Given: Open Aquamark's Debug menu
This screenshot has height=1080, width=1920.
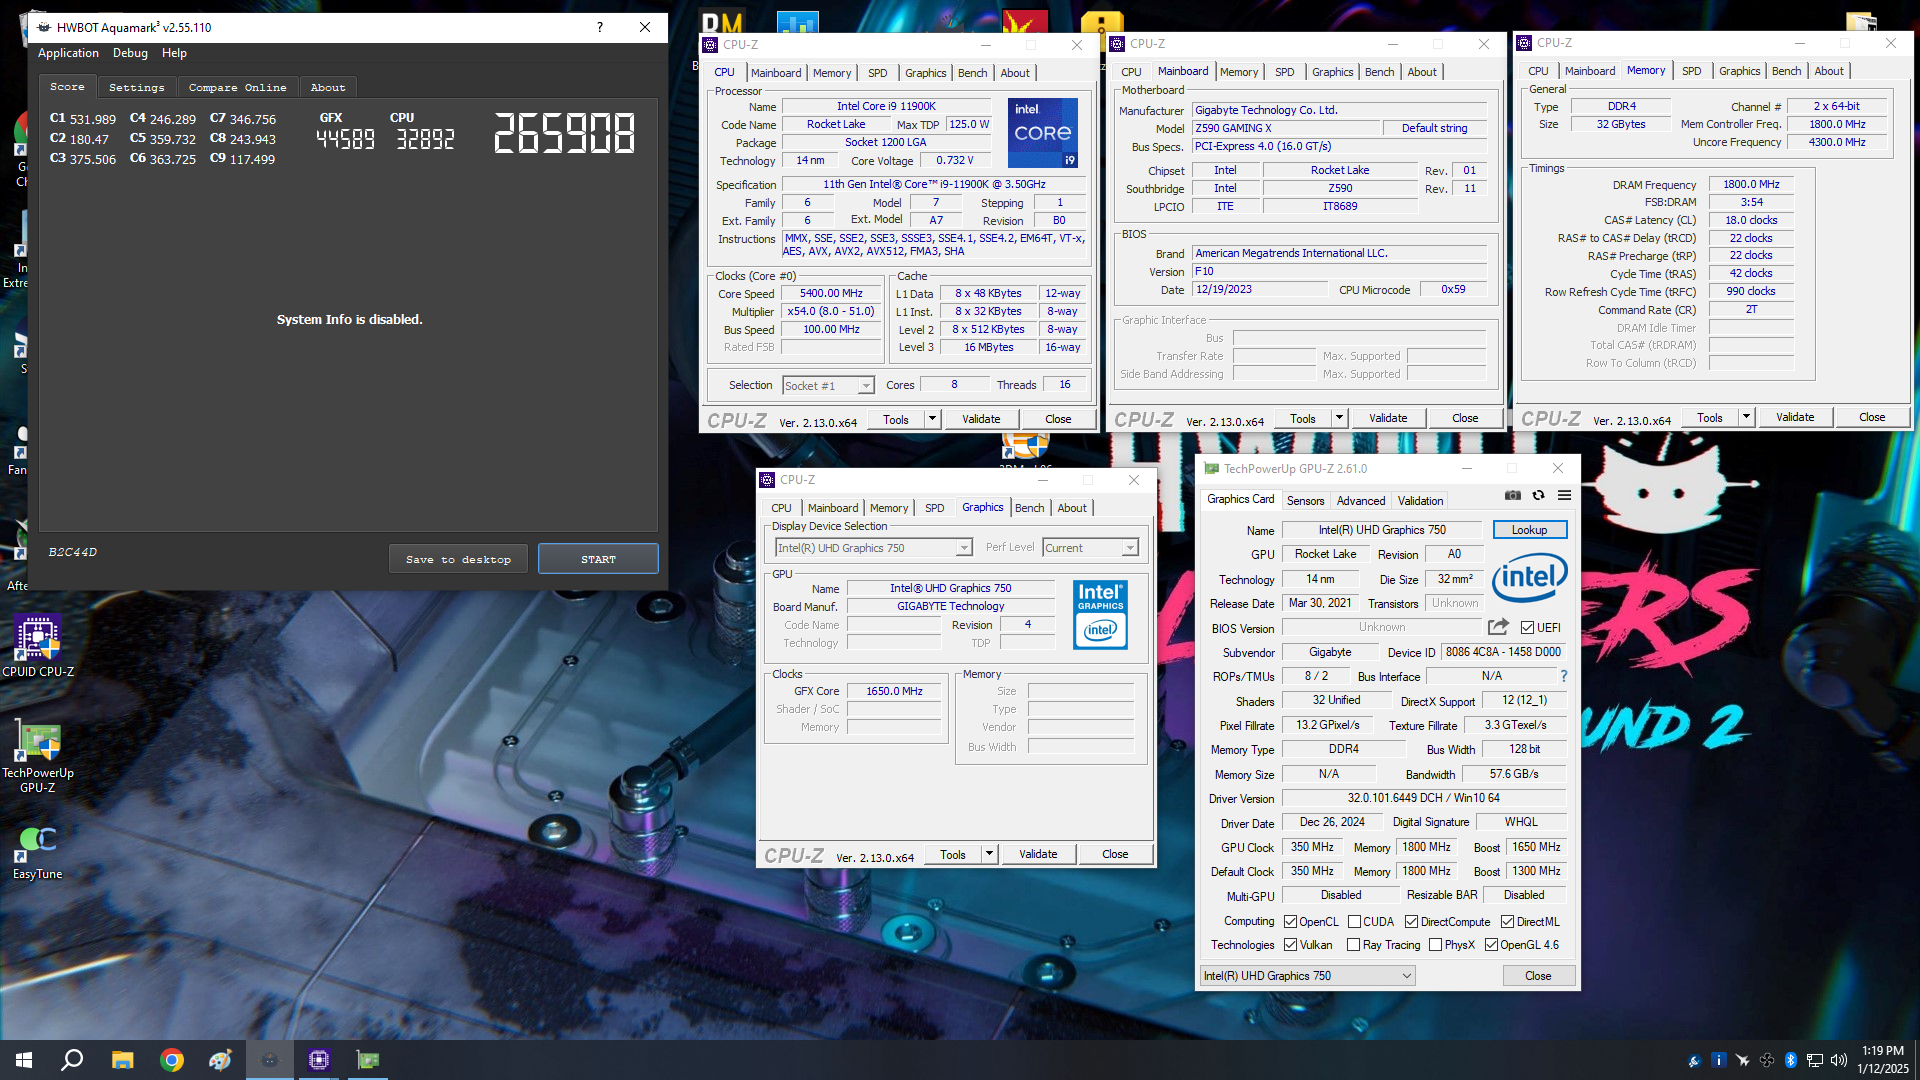Looking at the screenshot, I should click(x=130, y=53).
